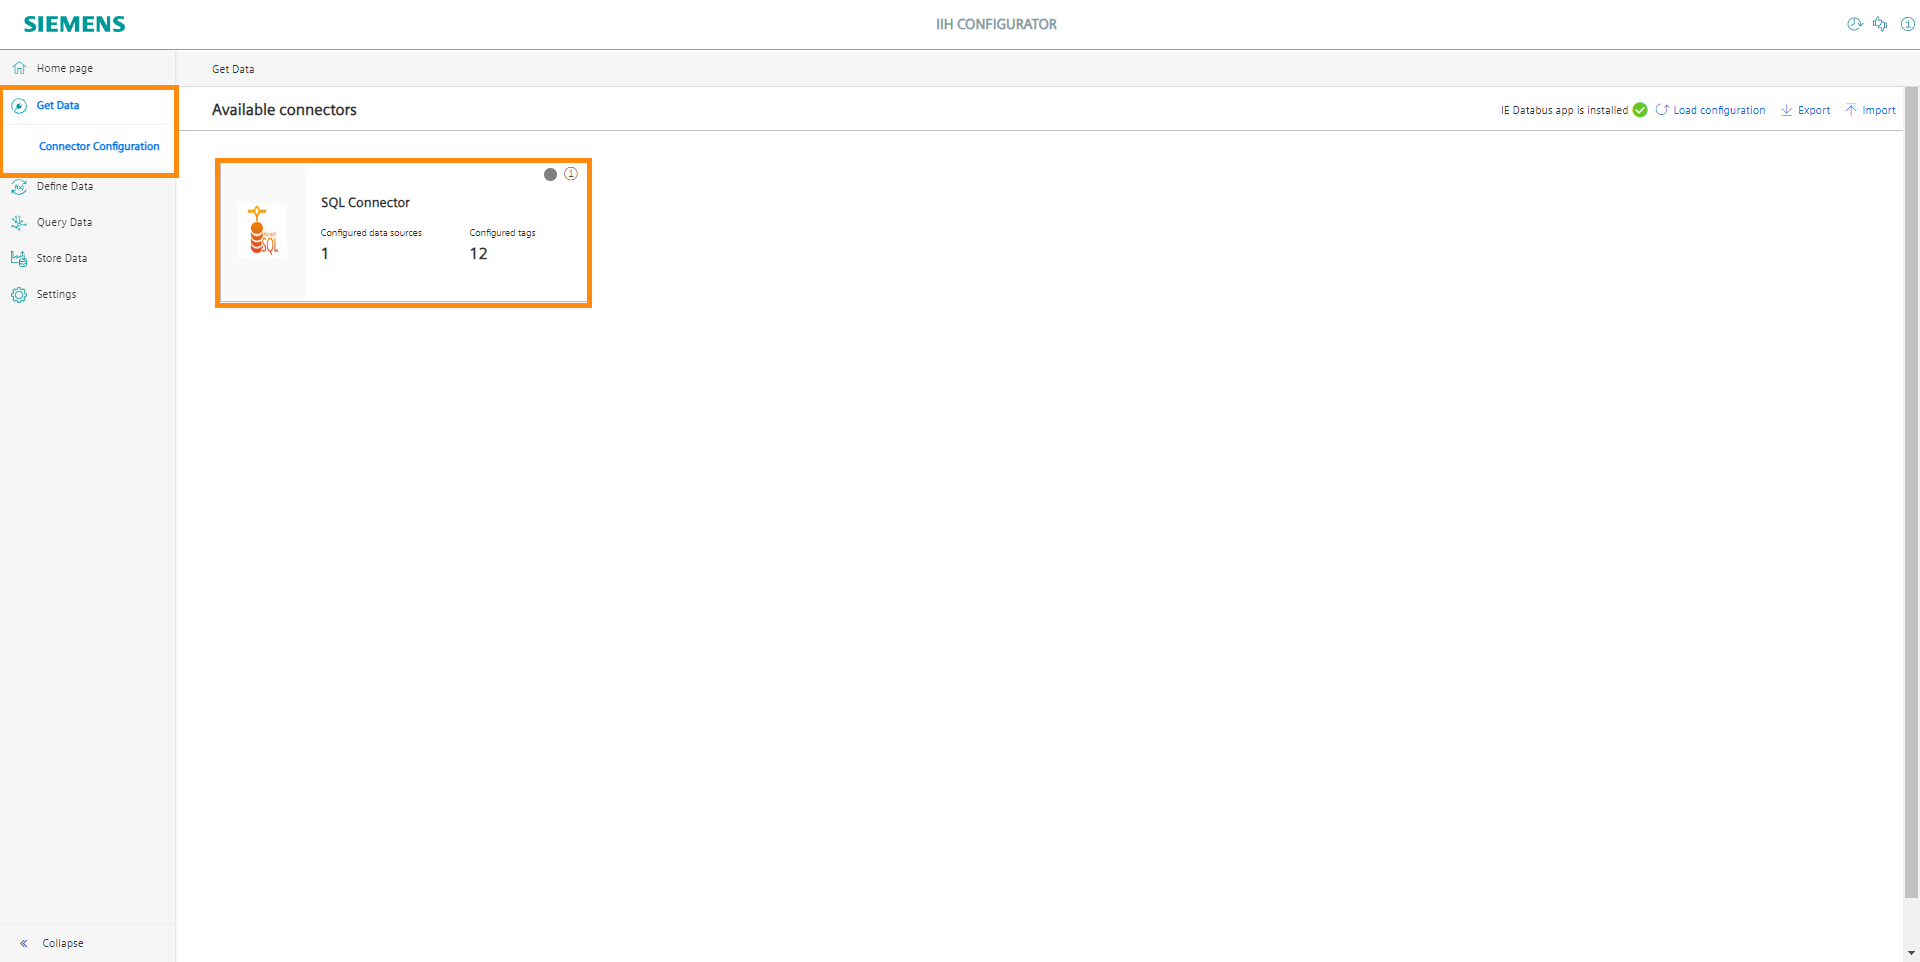This screenshot has width=1920, height=962.
Task: Open Settings via the gear icon
Action: 19,295
